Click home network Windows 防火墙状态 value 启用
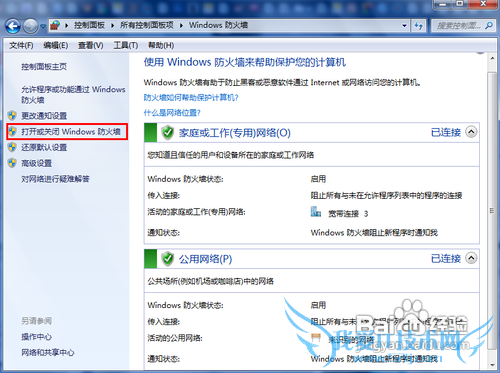The image size is (500, 373). tap(318, 179)
